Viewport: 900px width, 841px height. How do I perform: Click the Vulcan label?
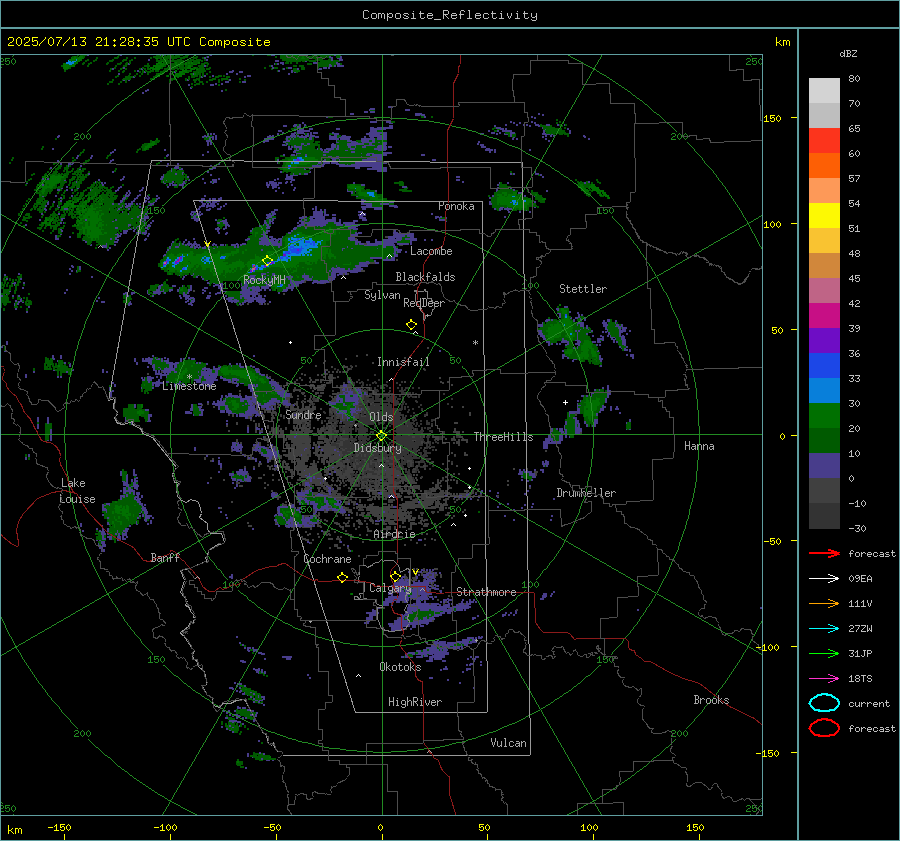pyautogui.click(x=508, y=743)
